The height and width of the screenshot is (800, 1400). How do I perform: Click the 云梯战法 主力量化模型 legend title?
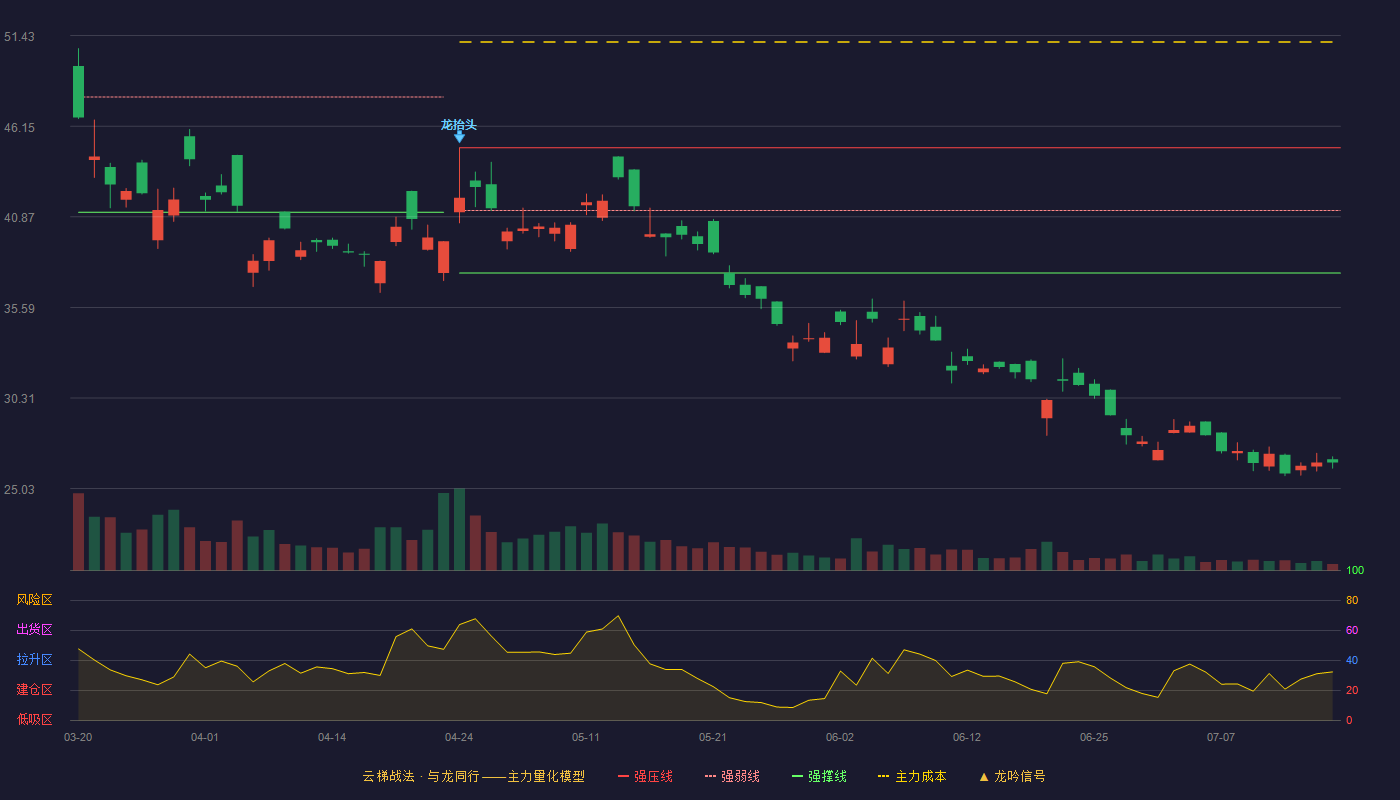(x=474, y=776)
